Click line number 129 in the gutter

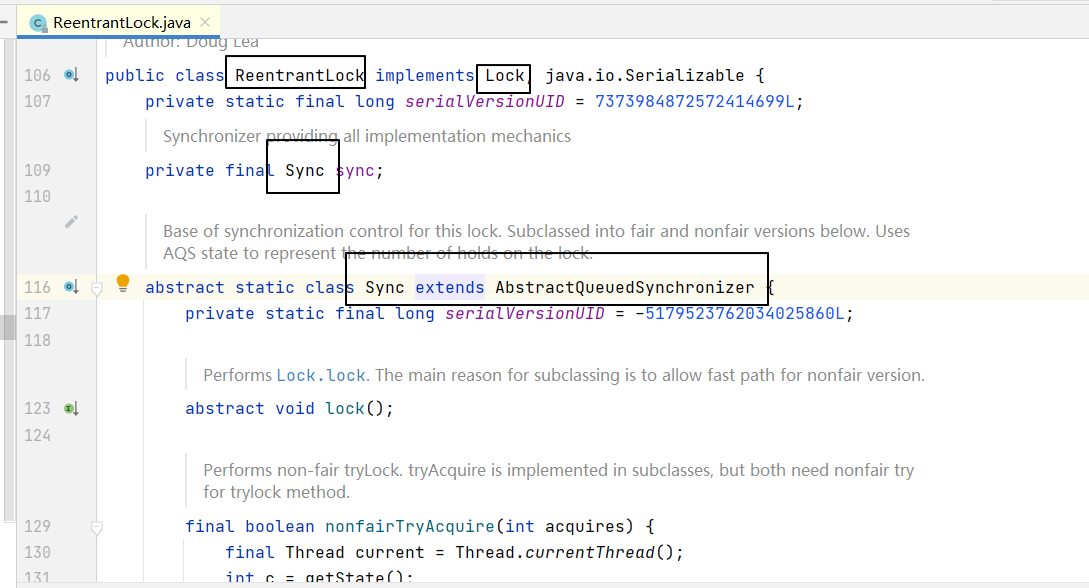[x=36, y=526]
